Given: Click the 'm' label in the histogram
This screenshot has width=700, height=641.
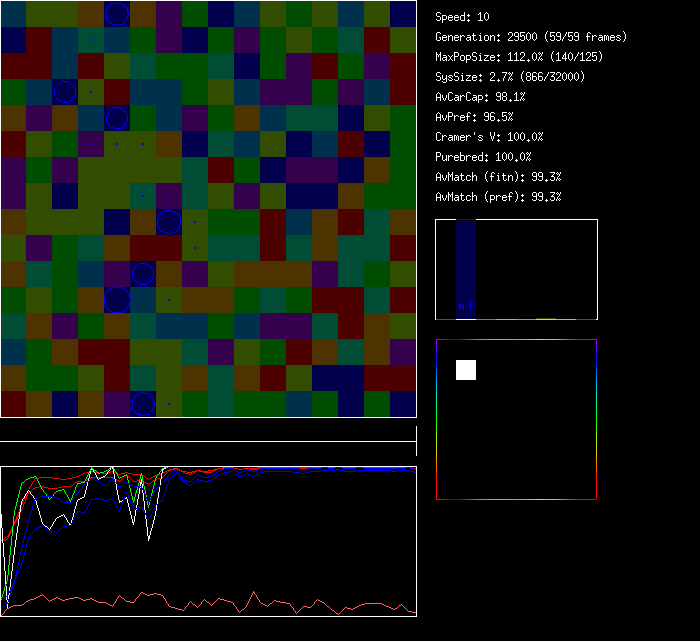Looking at the screenshot, I should [461, 306].
